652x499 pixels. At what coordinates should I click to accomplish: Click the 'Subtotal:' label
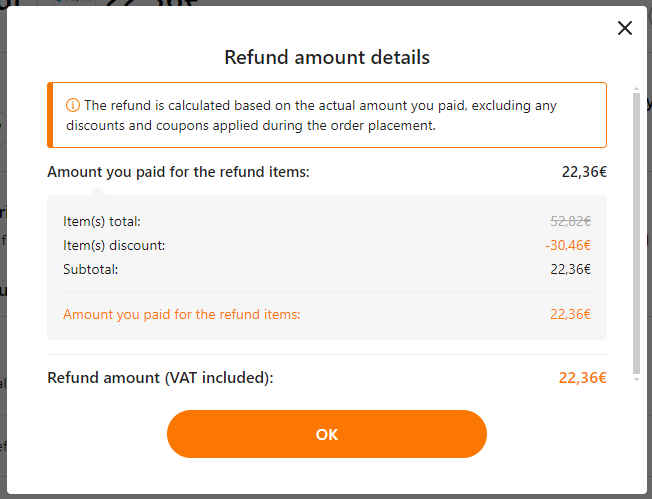point(91,269)
